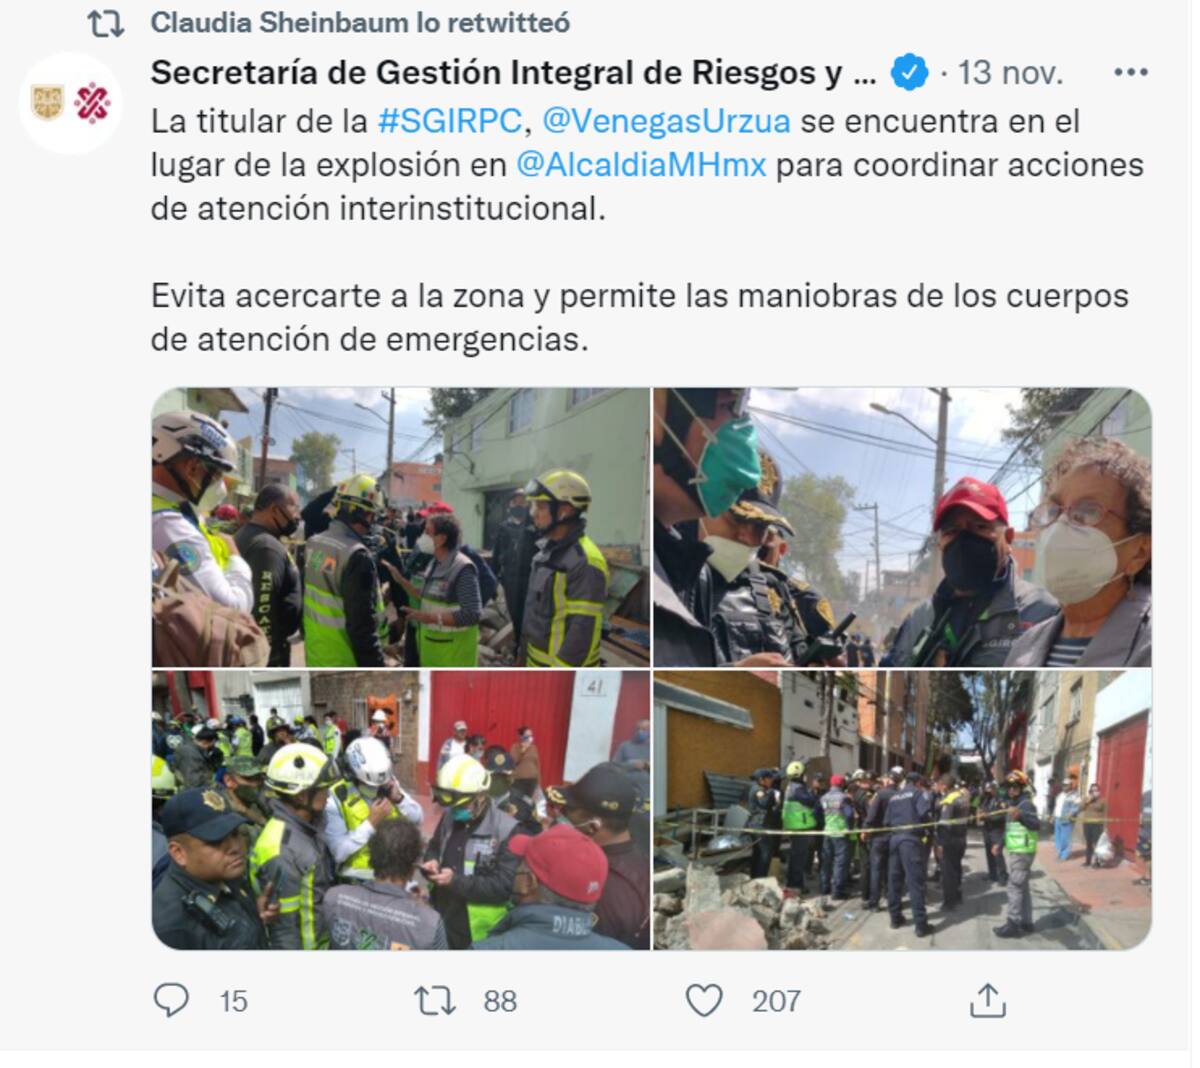This screenshot has width=1200, height=1068.
Task: Open the share tweet upload icon
Action: point(987,999)
